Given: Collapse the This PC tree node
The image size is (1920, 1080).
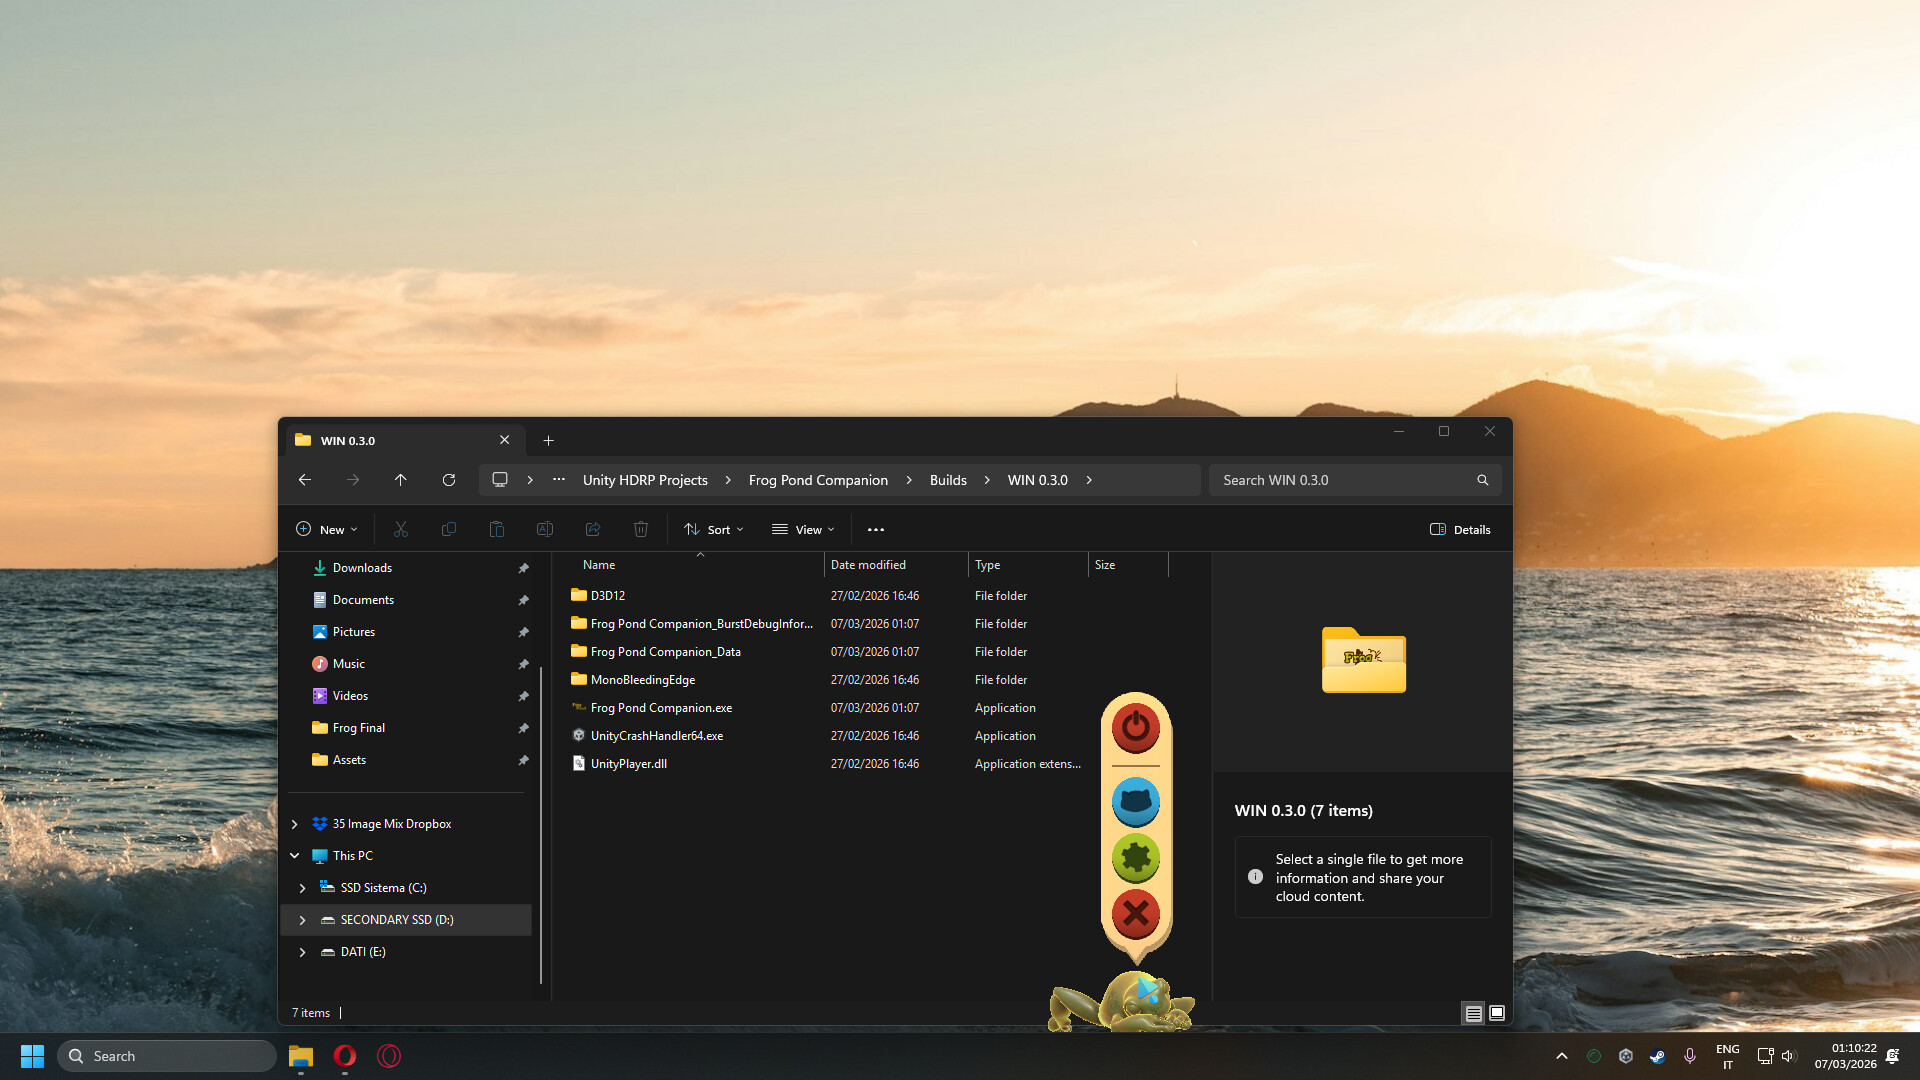Looking at the screenshot, I should coord(295,856).
